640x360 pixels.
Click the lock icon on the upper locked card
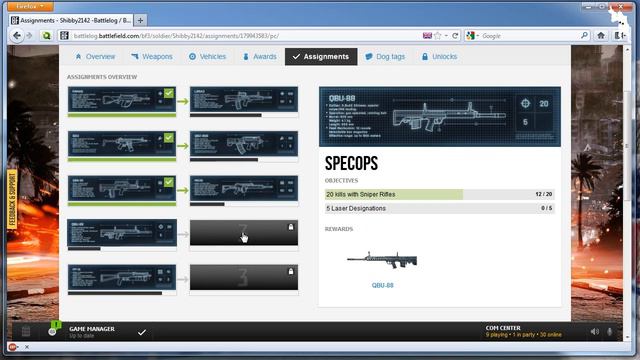point(291,227)
